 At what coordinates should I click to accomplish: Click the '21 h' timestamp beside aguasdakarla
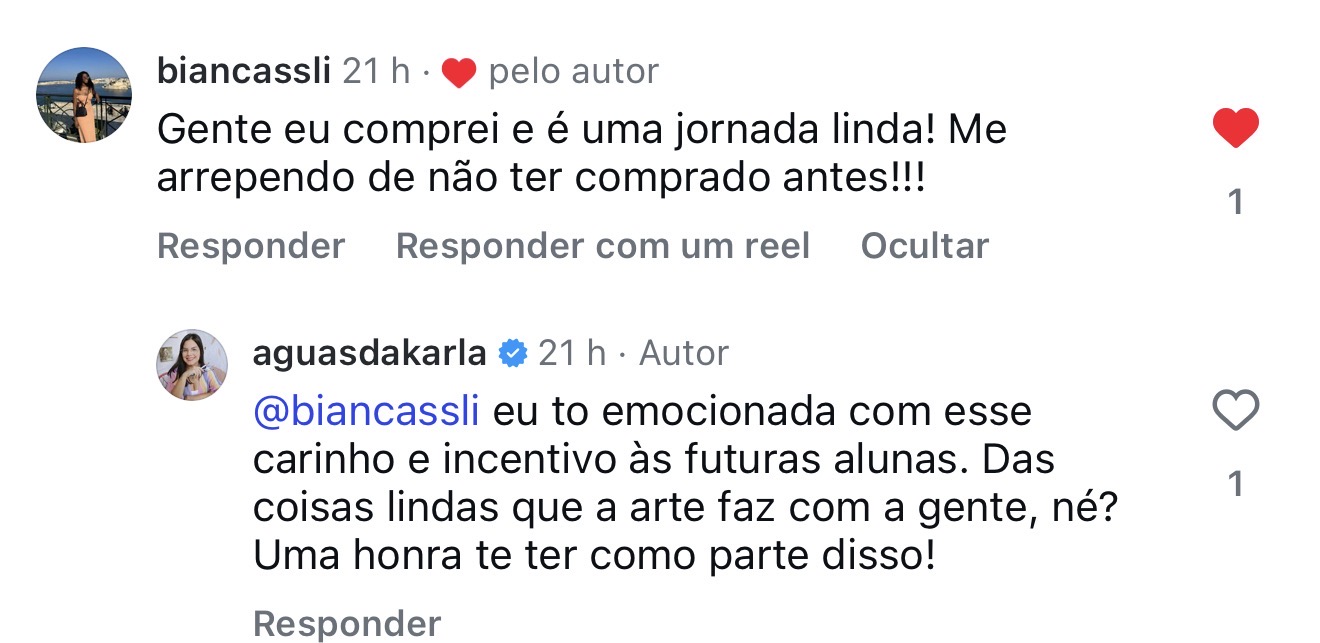tap(572, 353)
